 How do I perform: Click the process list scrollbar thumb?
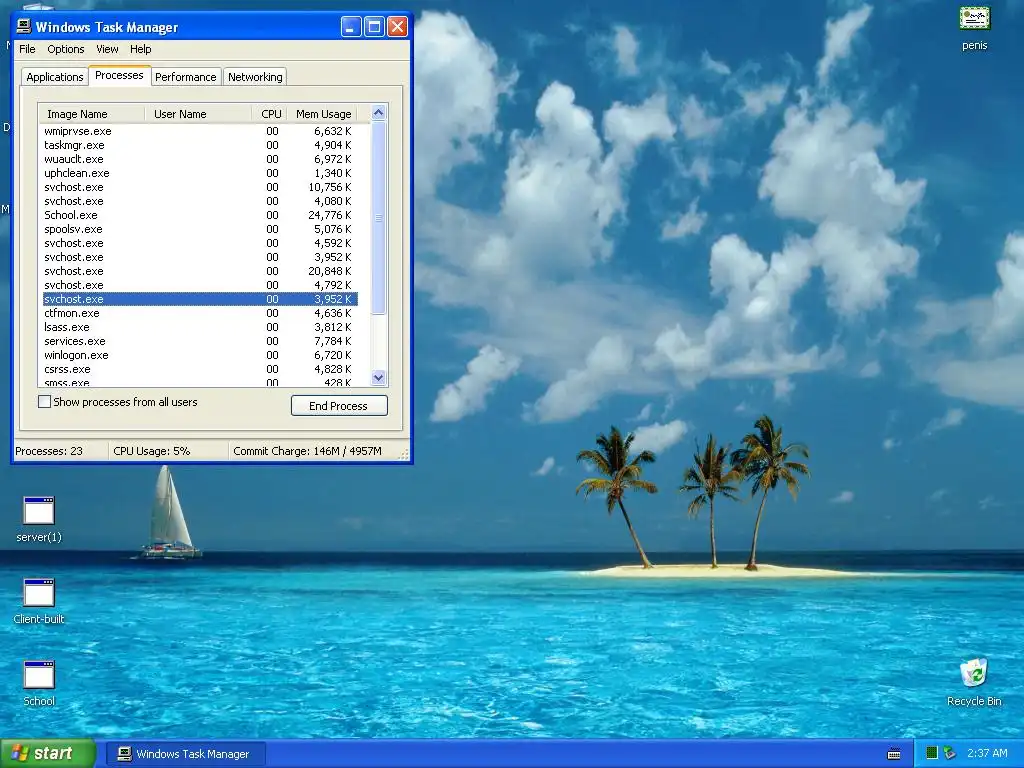point(379,218)
